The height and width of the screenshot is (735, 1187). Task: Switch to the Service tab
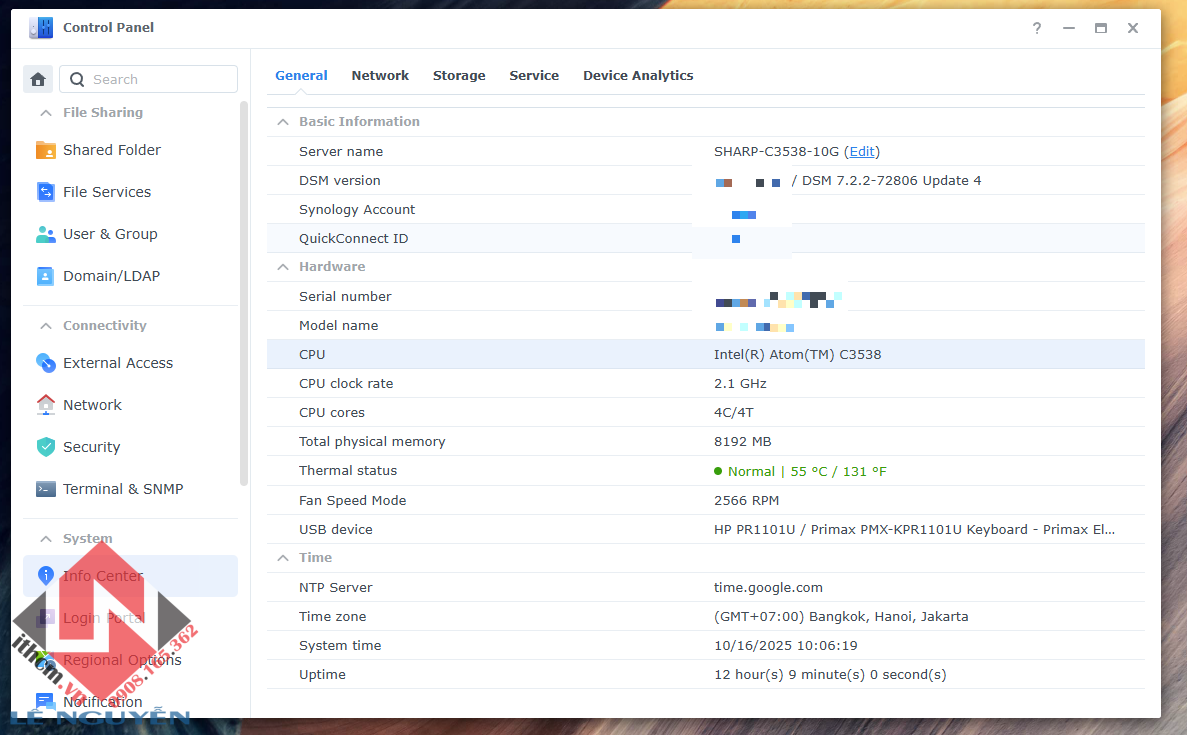[x=534, y=76]
